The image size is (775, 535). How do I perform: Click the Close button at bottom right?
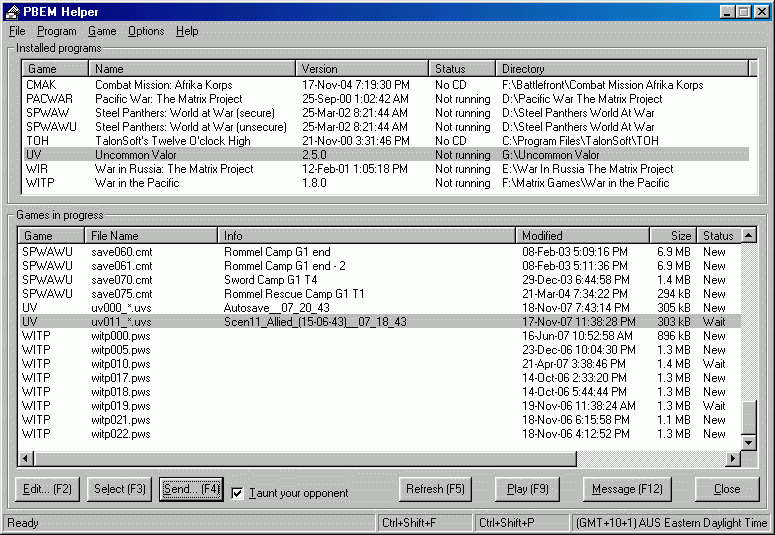(x=727, y=490)
